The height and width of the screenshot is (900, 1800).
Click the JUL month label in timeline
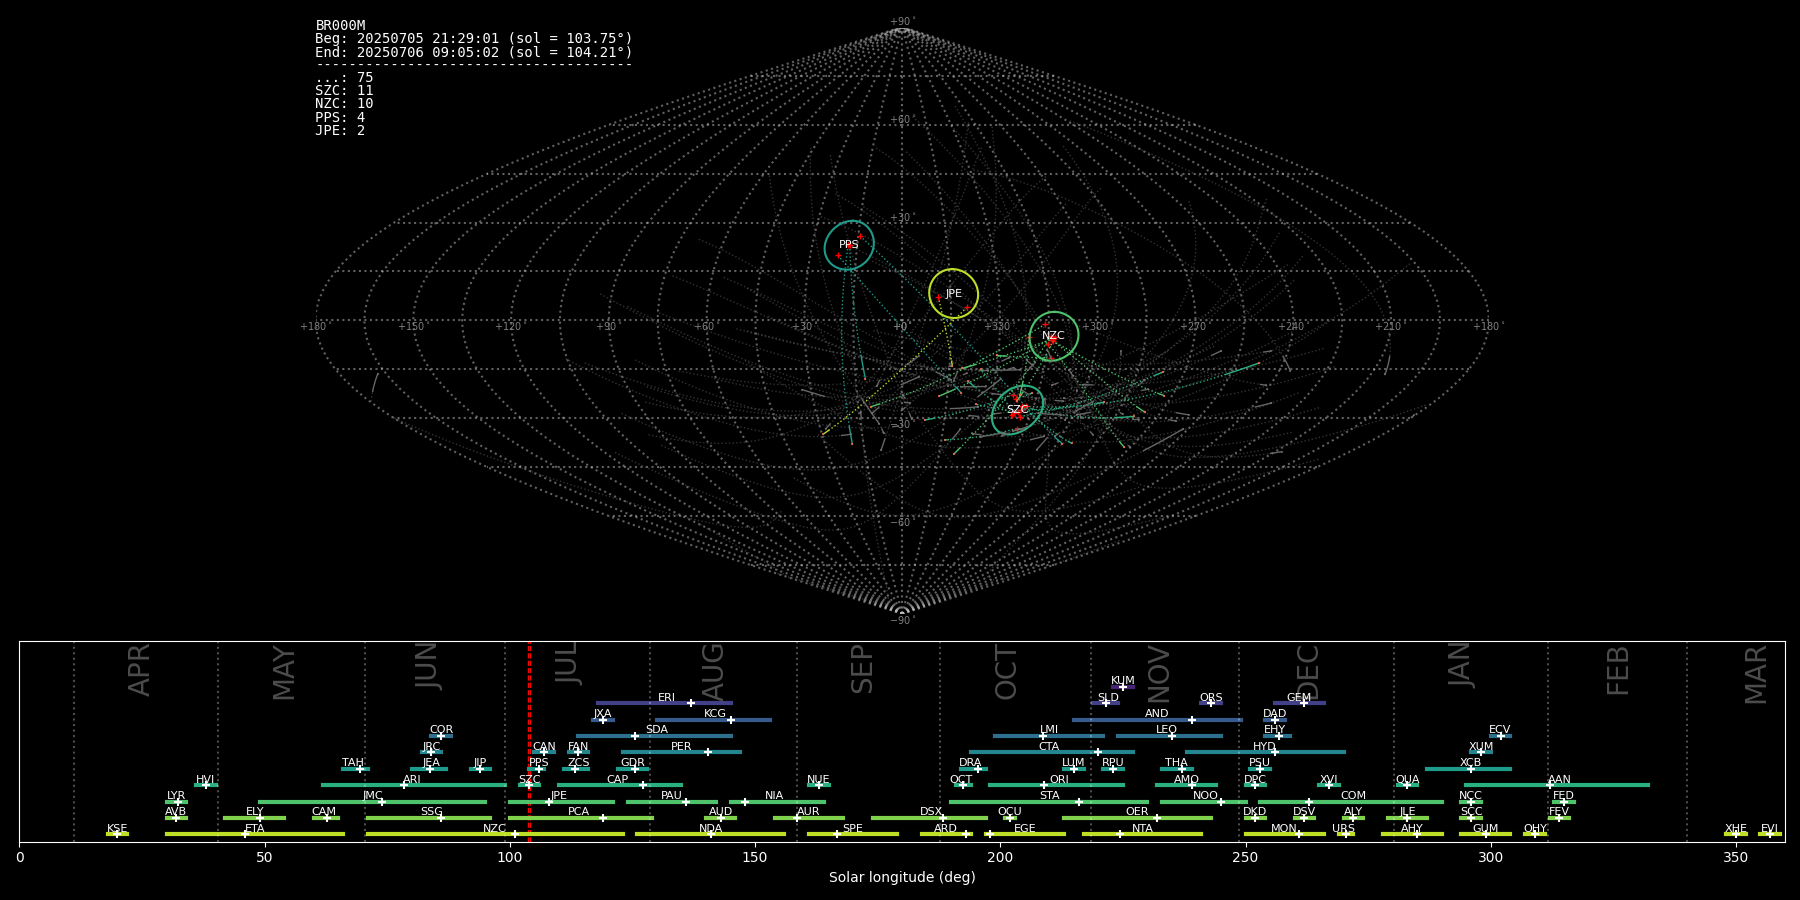[567, 663]
